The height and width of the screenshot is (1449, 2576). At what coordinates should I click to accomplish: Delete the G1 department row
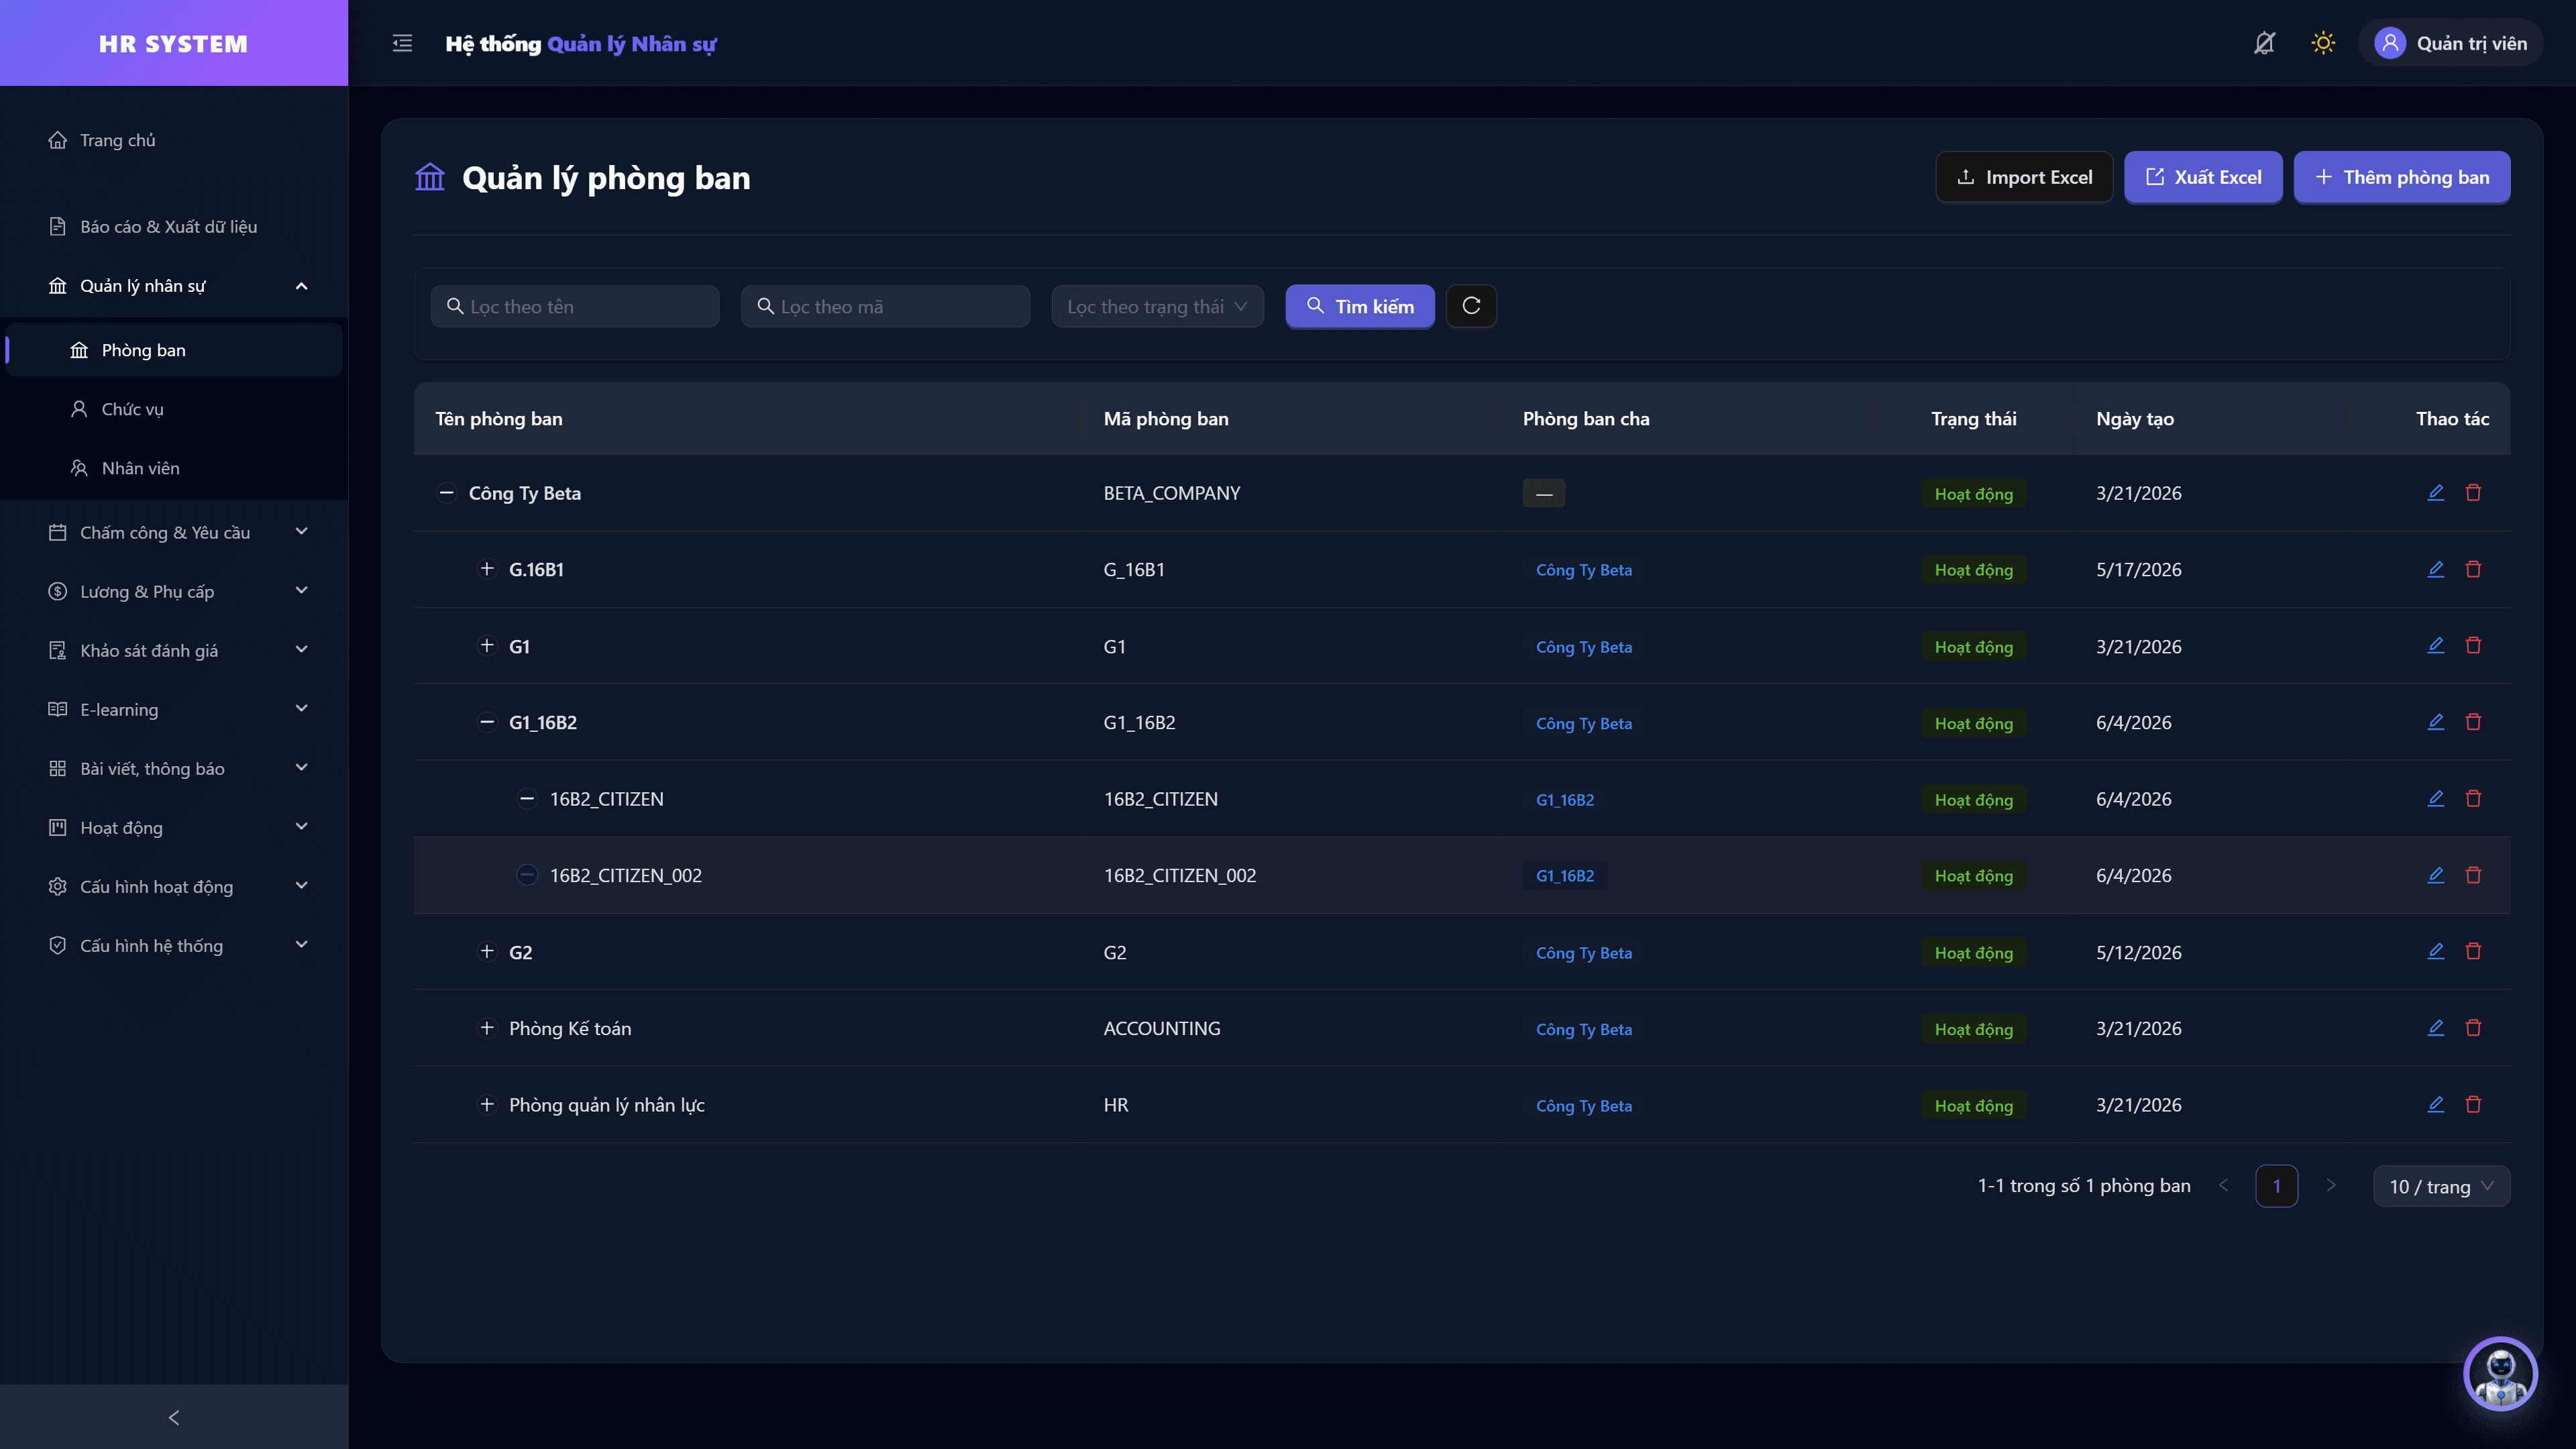(x=2473, y=646)
